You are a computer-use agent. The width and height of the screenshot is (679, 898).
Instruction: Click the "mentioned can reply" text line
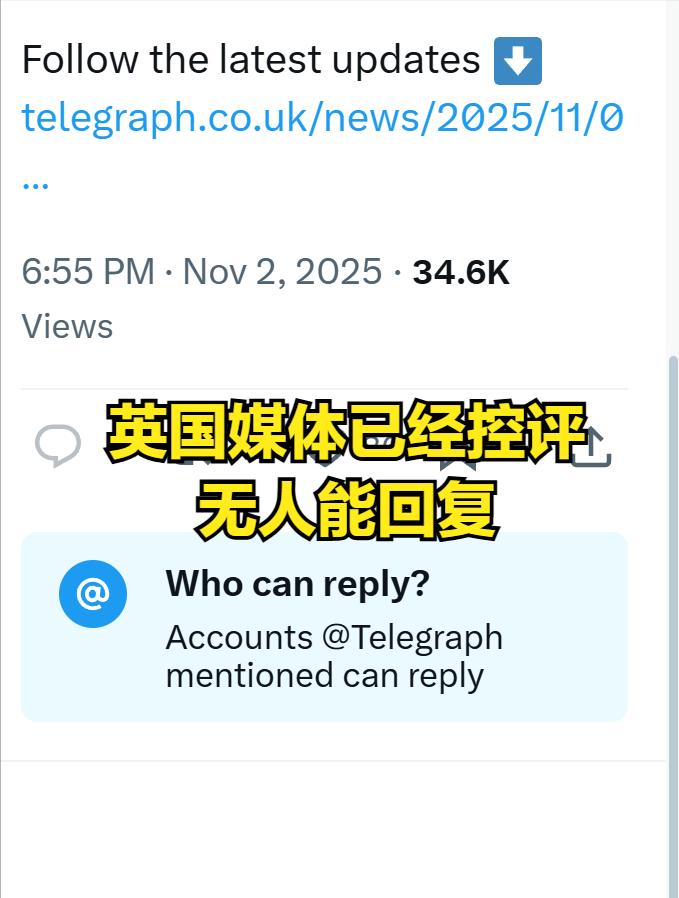[325, 676]
